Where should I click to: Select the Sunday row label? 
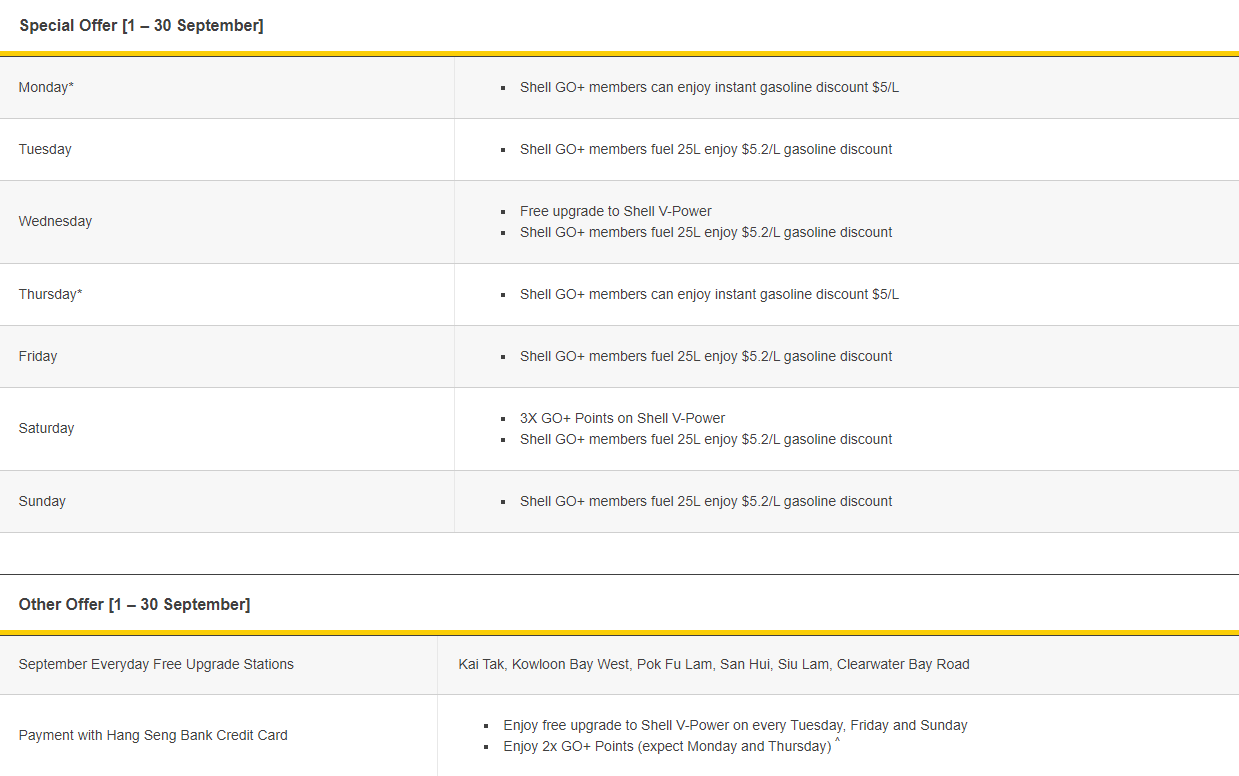pos(42,502)
